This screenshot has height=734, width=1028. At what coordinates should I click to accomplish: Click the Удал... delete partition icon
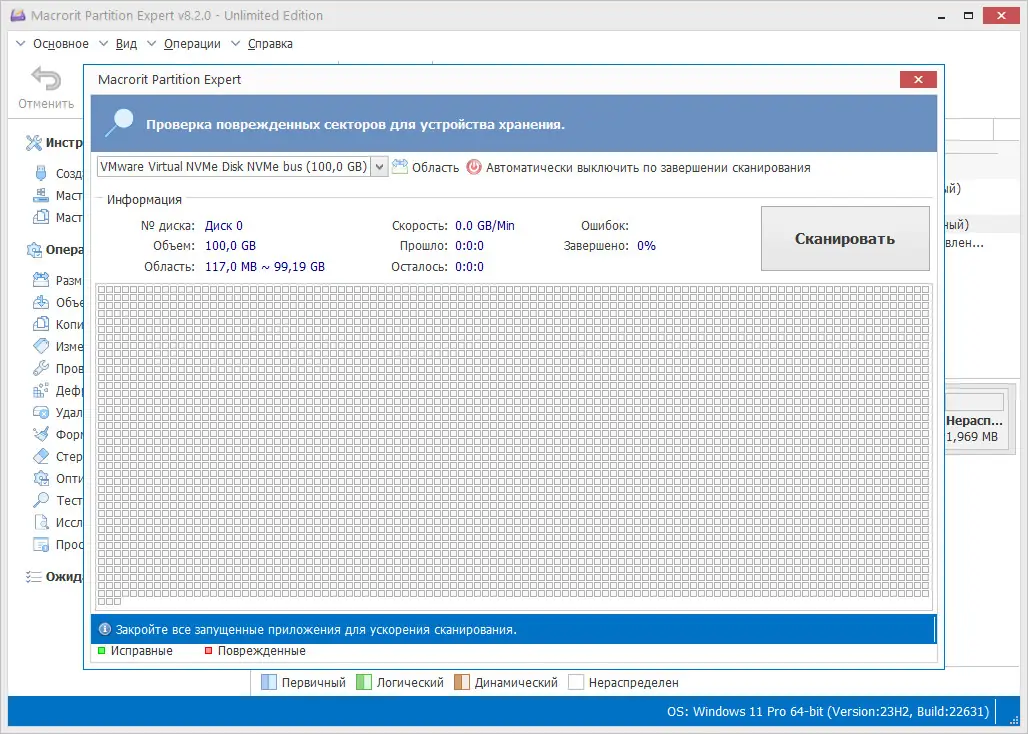pos(41,412)
